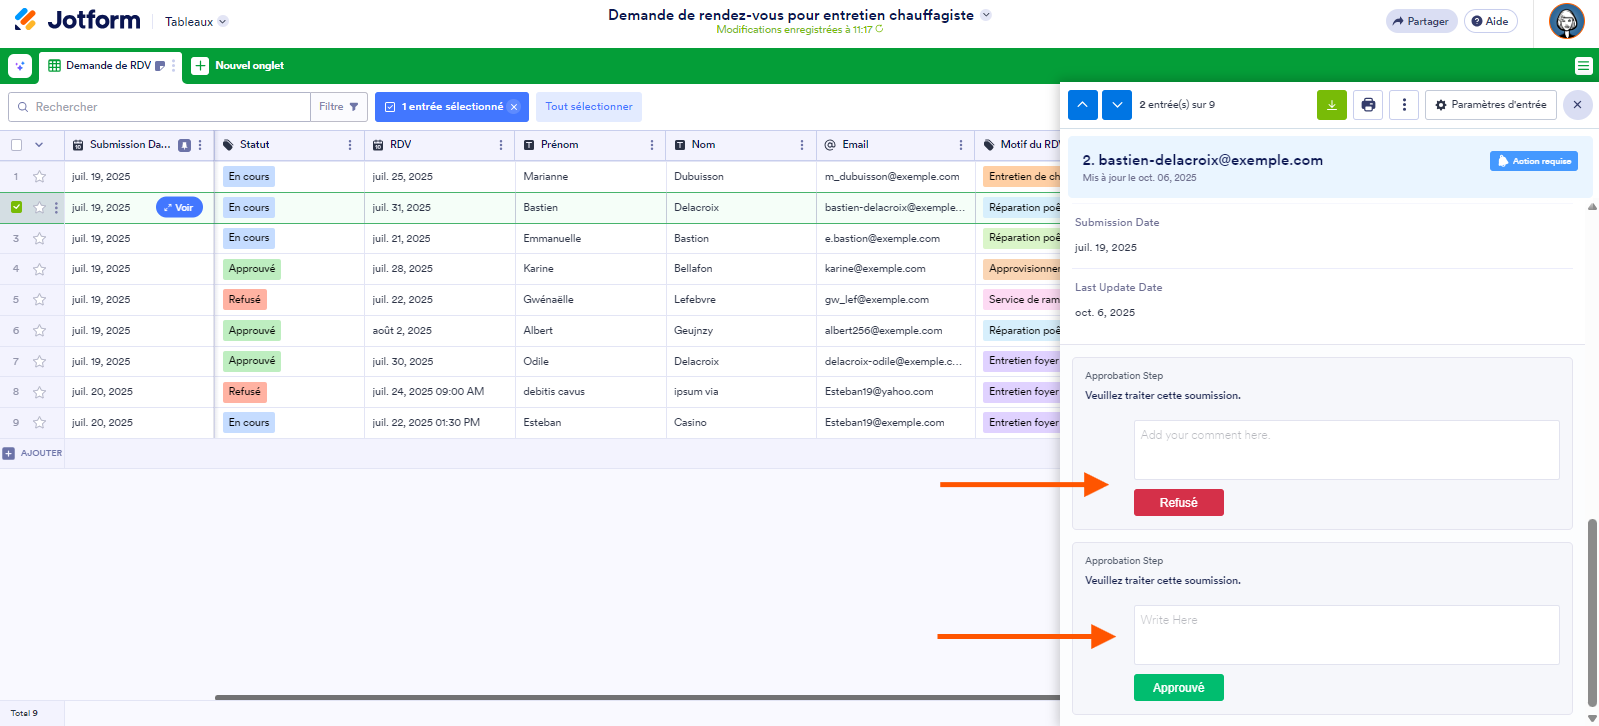This screenshot has height=726, width=1599.
Task: Open RDV column options menu
Action: (x=501, y=145)
